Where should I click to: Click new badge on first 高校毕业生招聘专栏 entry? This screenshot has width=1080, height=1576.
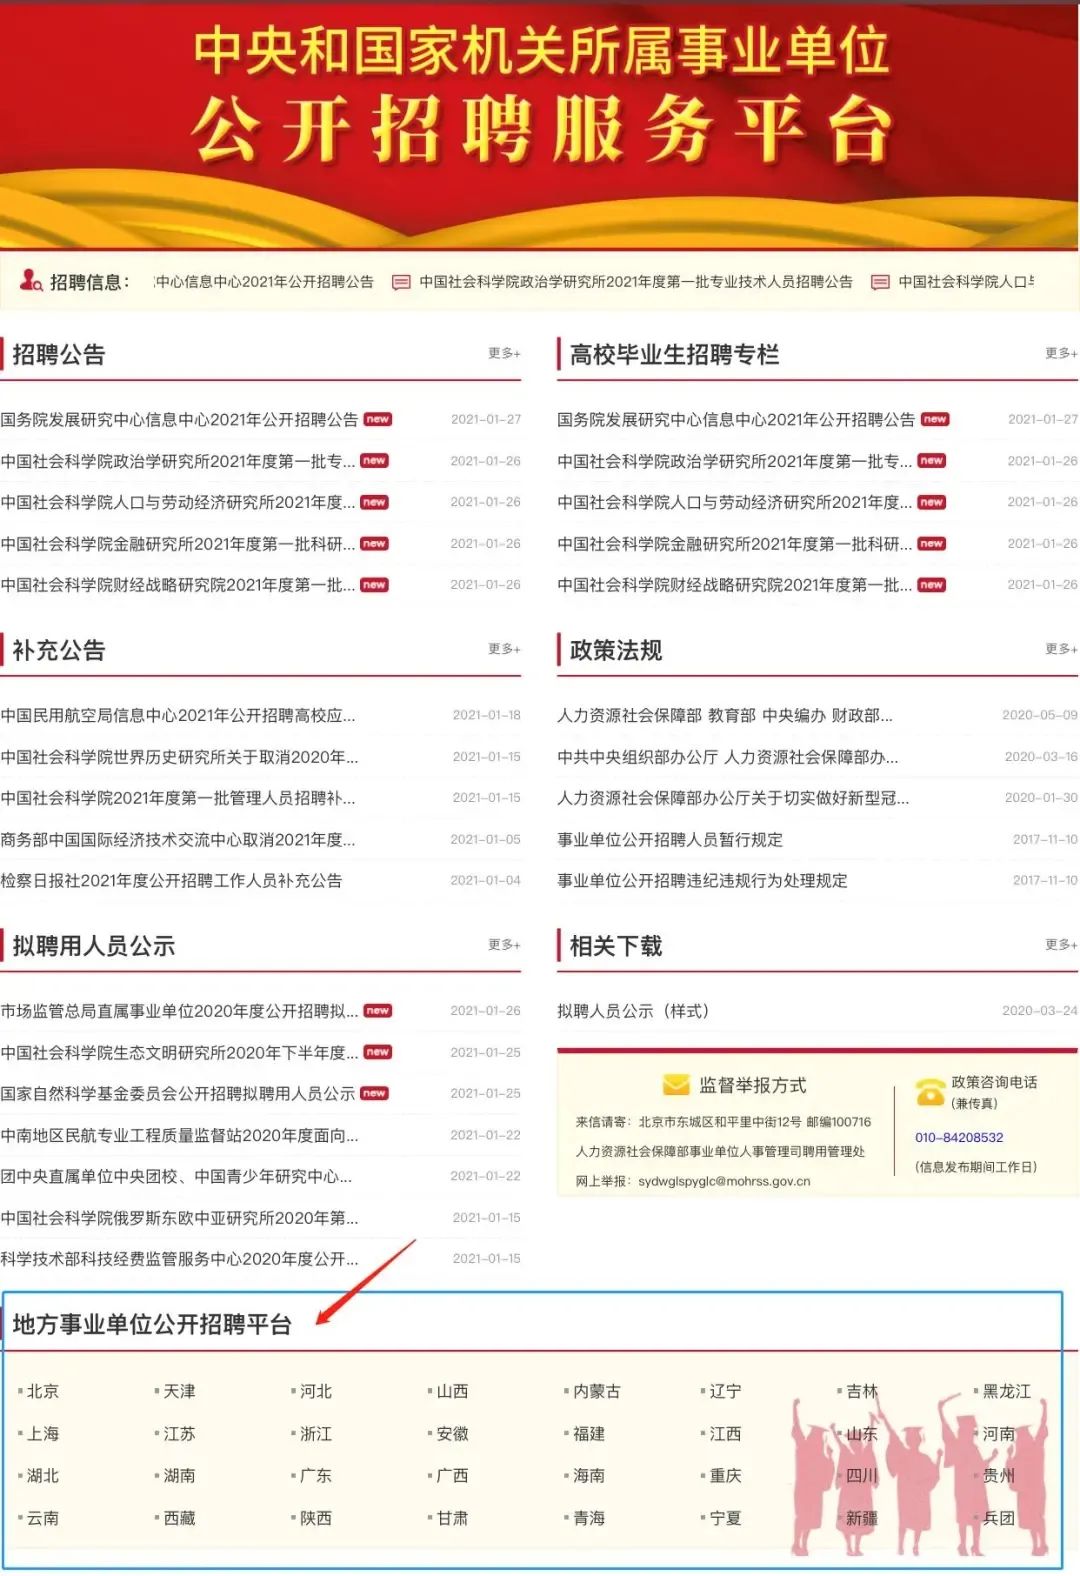point(935,420)
